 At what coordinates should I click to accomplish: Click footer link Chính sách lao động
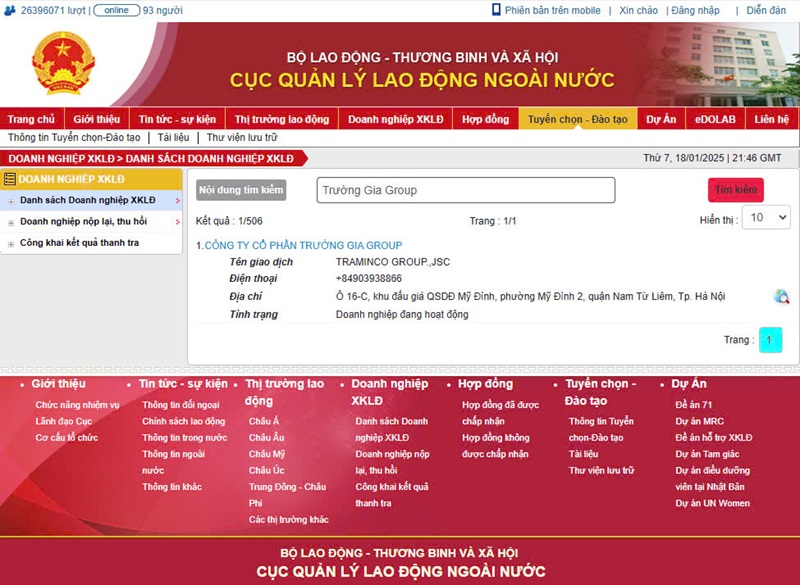(x=184, y=421)
